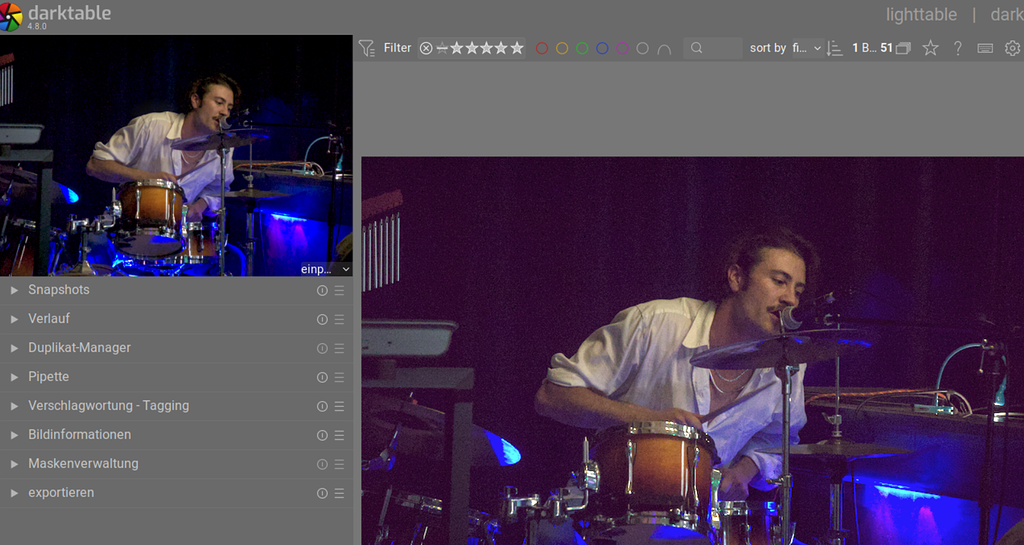Screen dimensions: 1024x545
Task: Click the 'Filter' label in toolbar
Action: [x=397, y=48]
